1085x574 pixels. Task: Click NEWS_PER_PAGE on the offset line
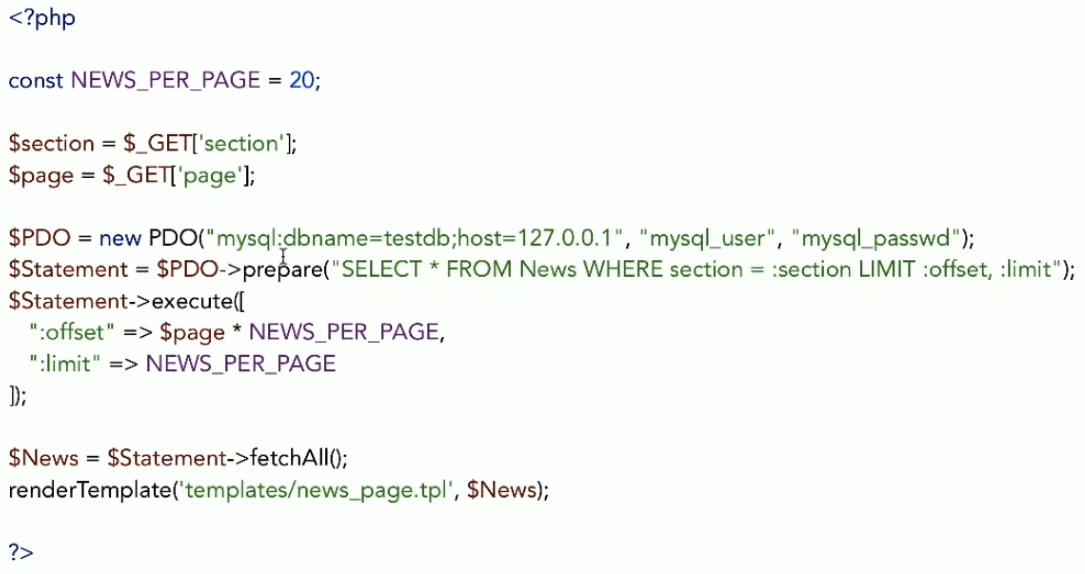(x=344, y=333)
